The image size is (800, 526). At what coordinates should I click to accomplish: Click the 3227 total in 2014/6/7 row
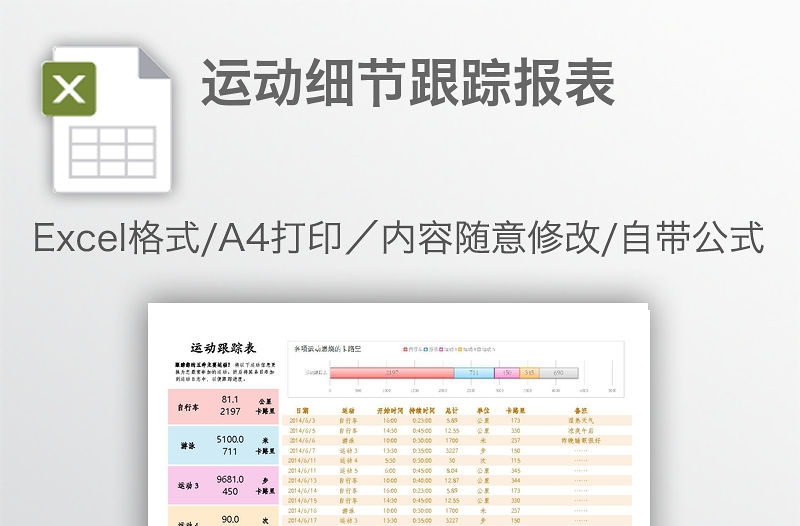pos(452,450)
